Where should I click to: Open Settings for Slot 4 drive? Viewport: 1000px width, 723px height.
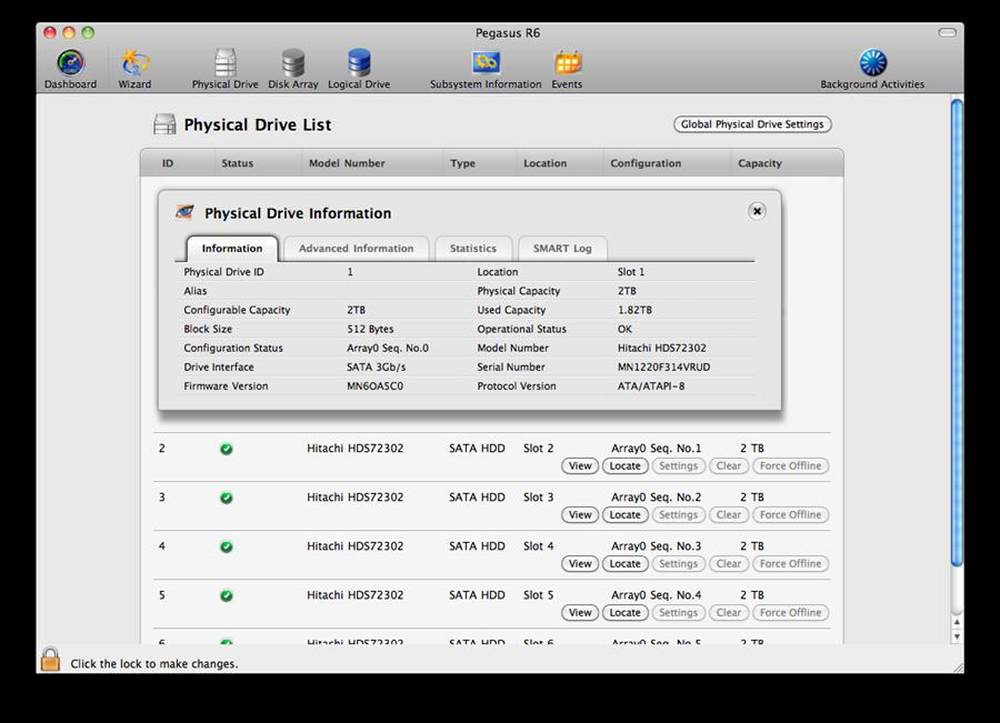(x=679, y=564)
